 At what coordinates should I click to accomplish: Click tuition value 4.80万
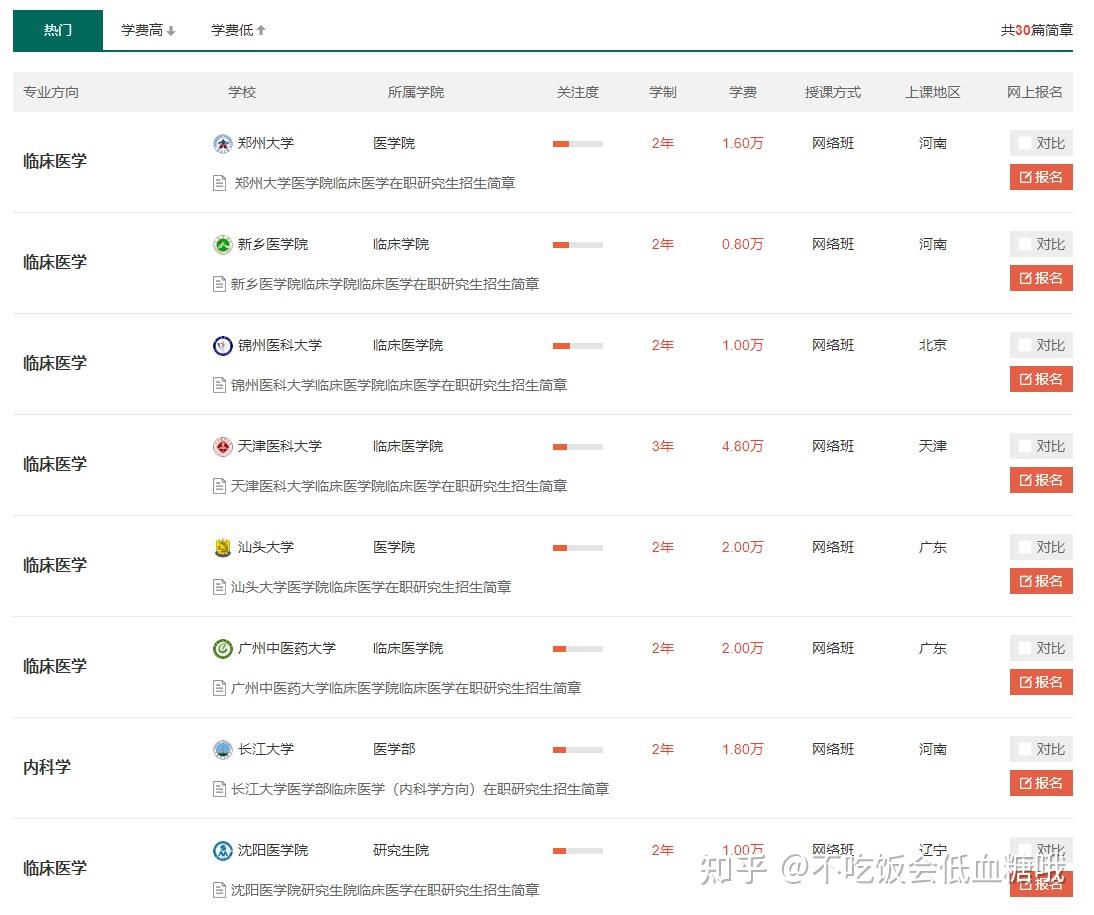pyautogui.click(x=742, y=446)
